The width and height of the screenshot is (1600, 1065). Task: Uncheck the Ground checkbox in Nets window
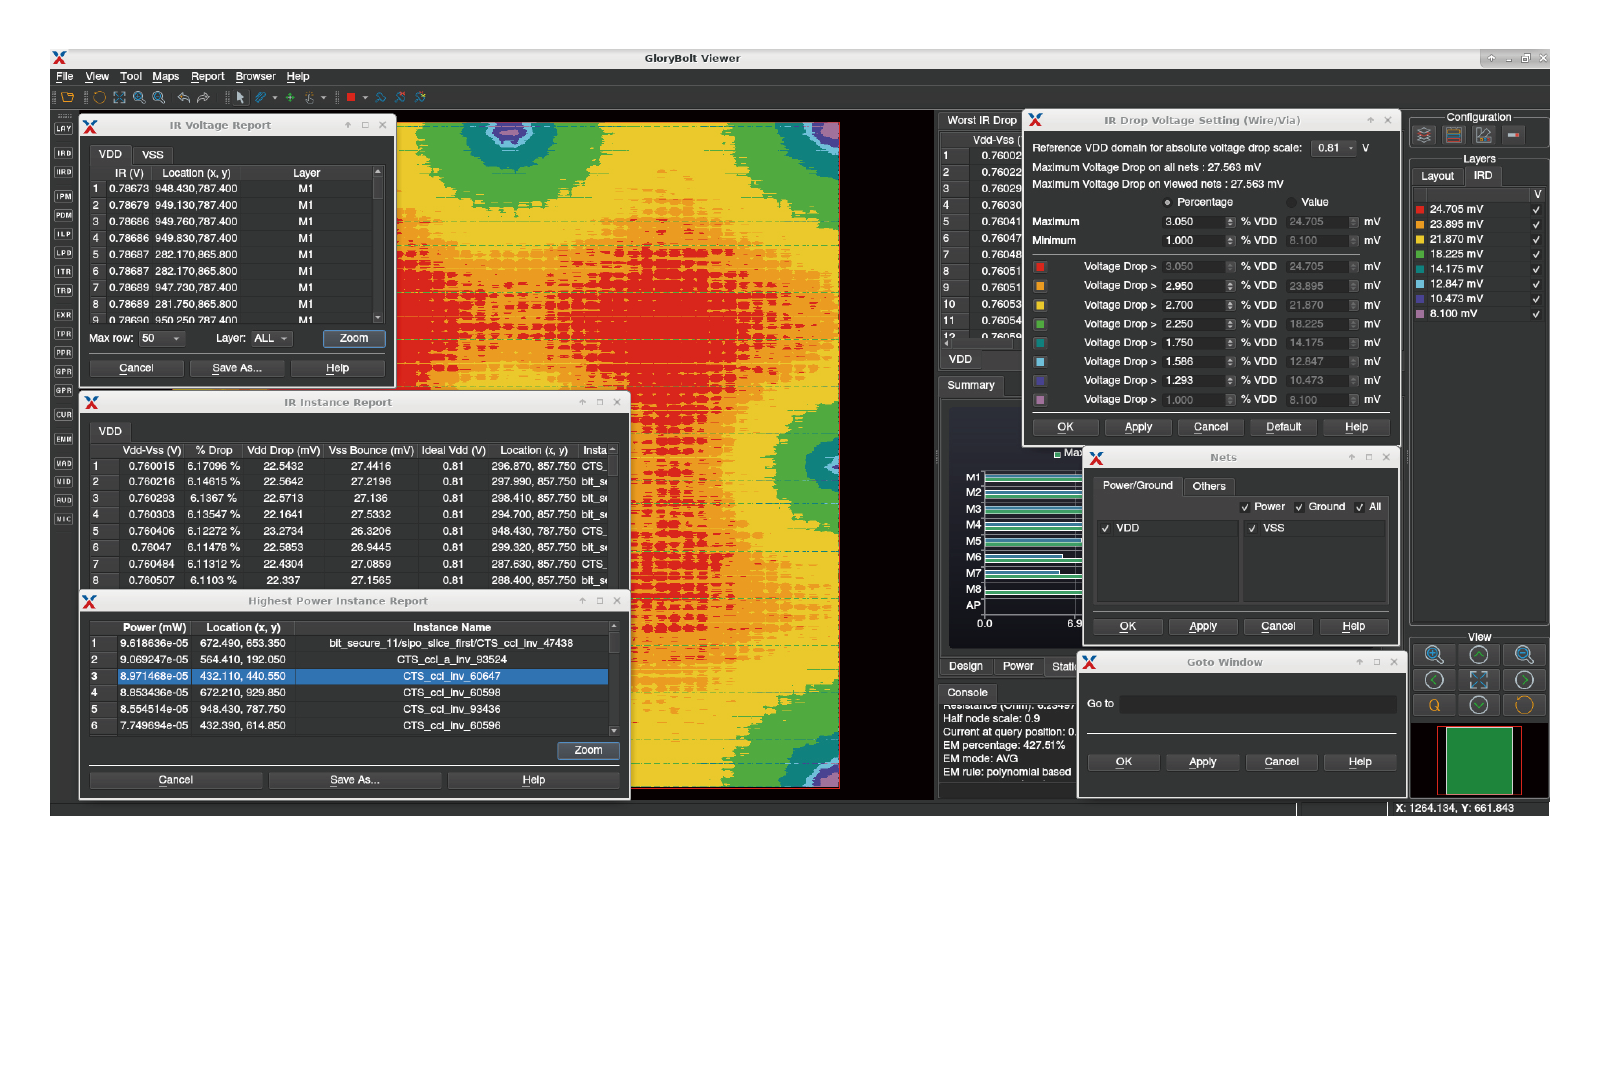(1299, 507)
